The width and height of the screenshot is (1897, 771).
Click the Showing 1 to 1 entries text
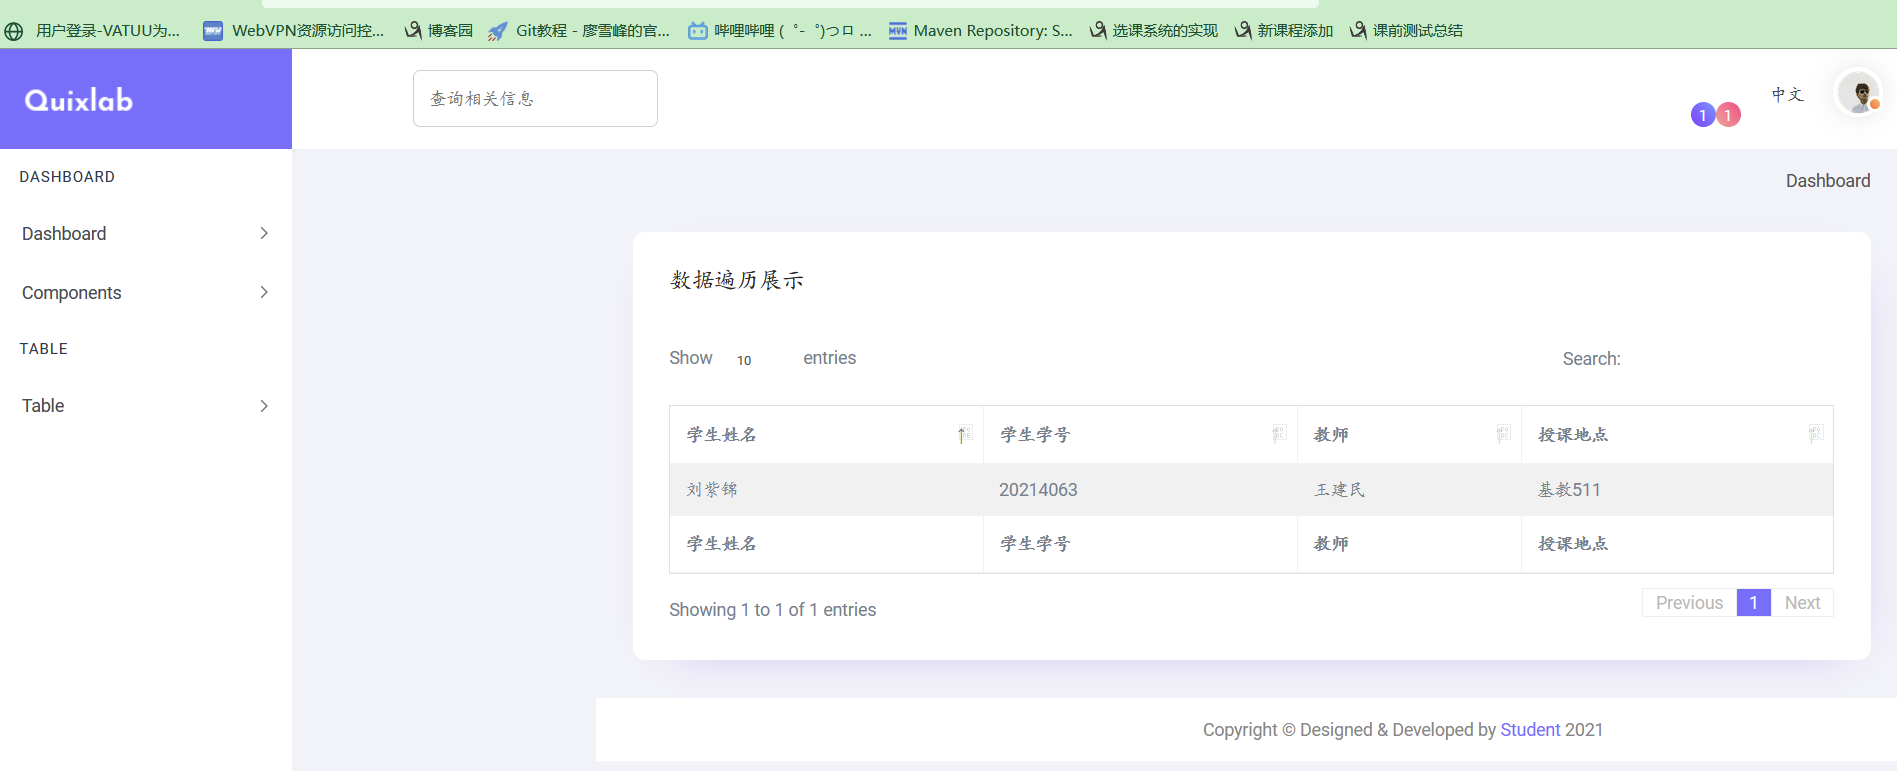tap(773, 610)
